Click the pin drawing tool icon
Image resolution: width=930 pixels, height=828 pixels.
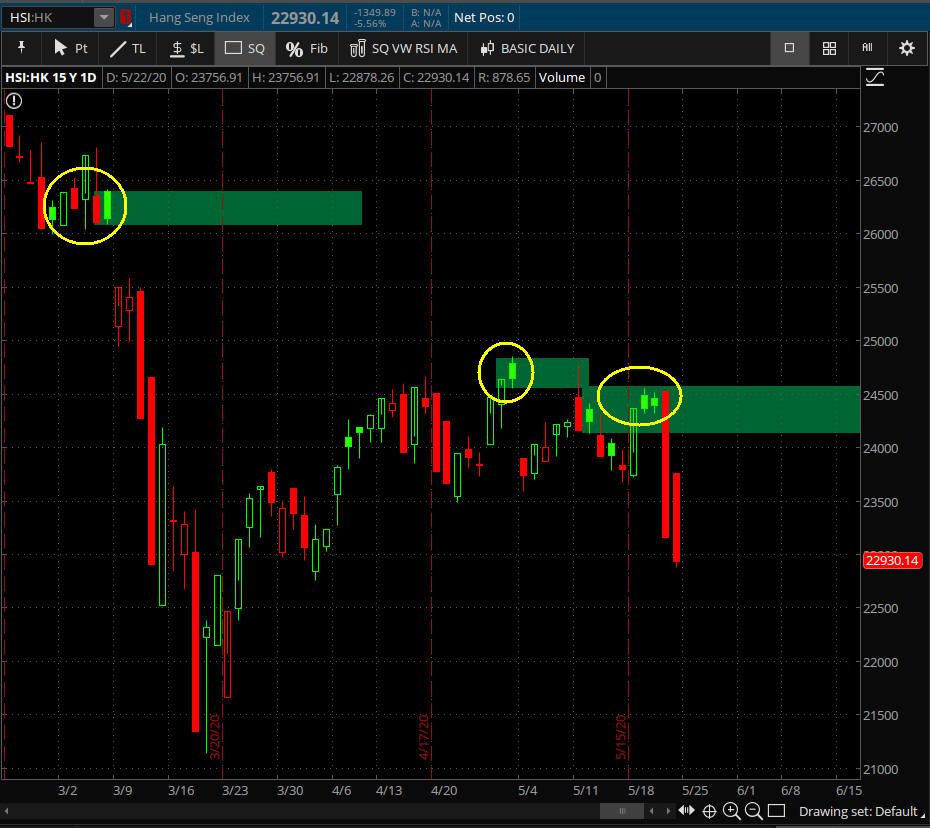pos(21,48)
